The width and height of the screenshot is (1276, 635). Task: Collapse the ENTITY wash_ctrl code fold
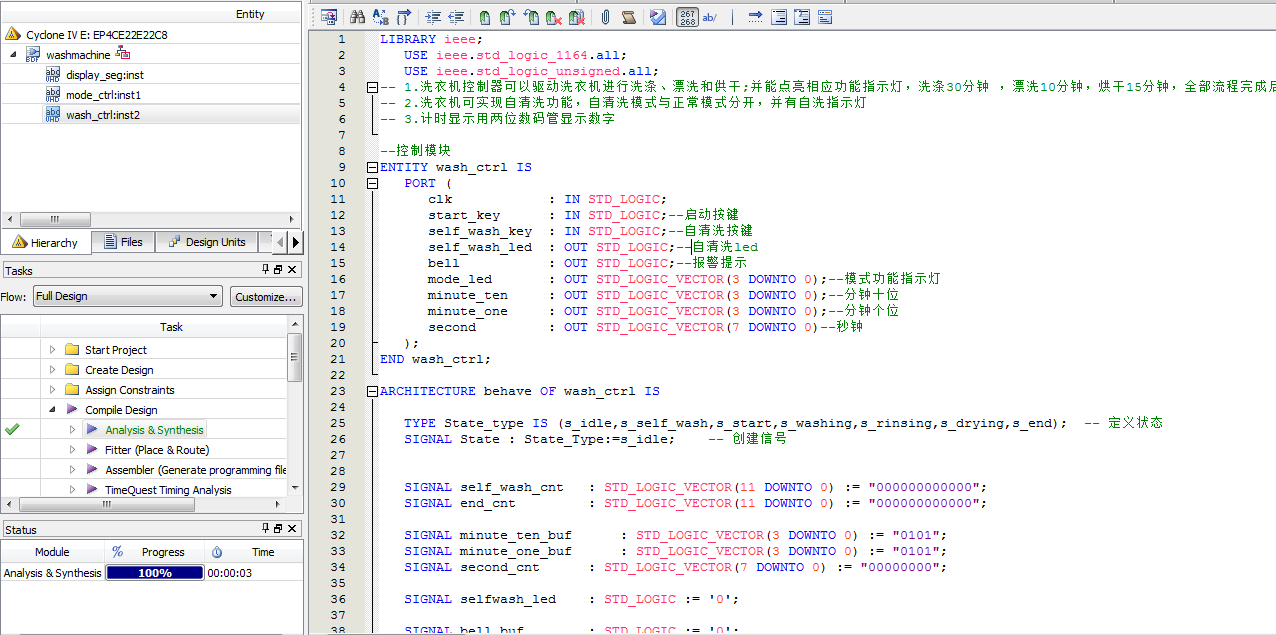coord(373,168)
